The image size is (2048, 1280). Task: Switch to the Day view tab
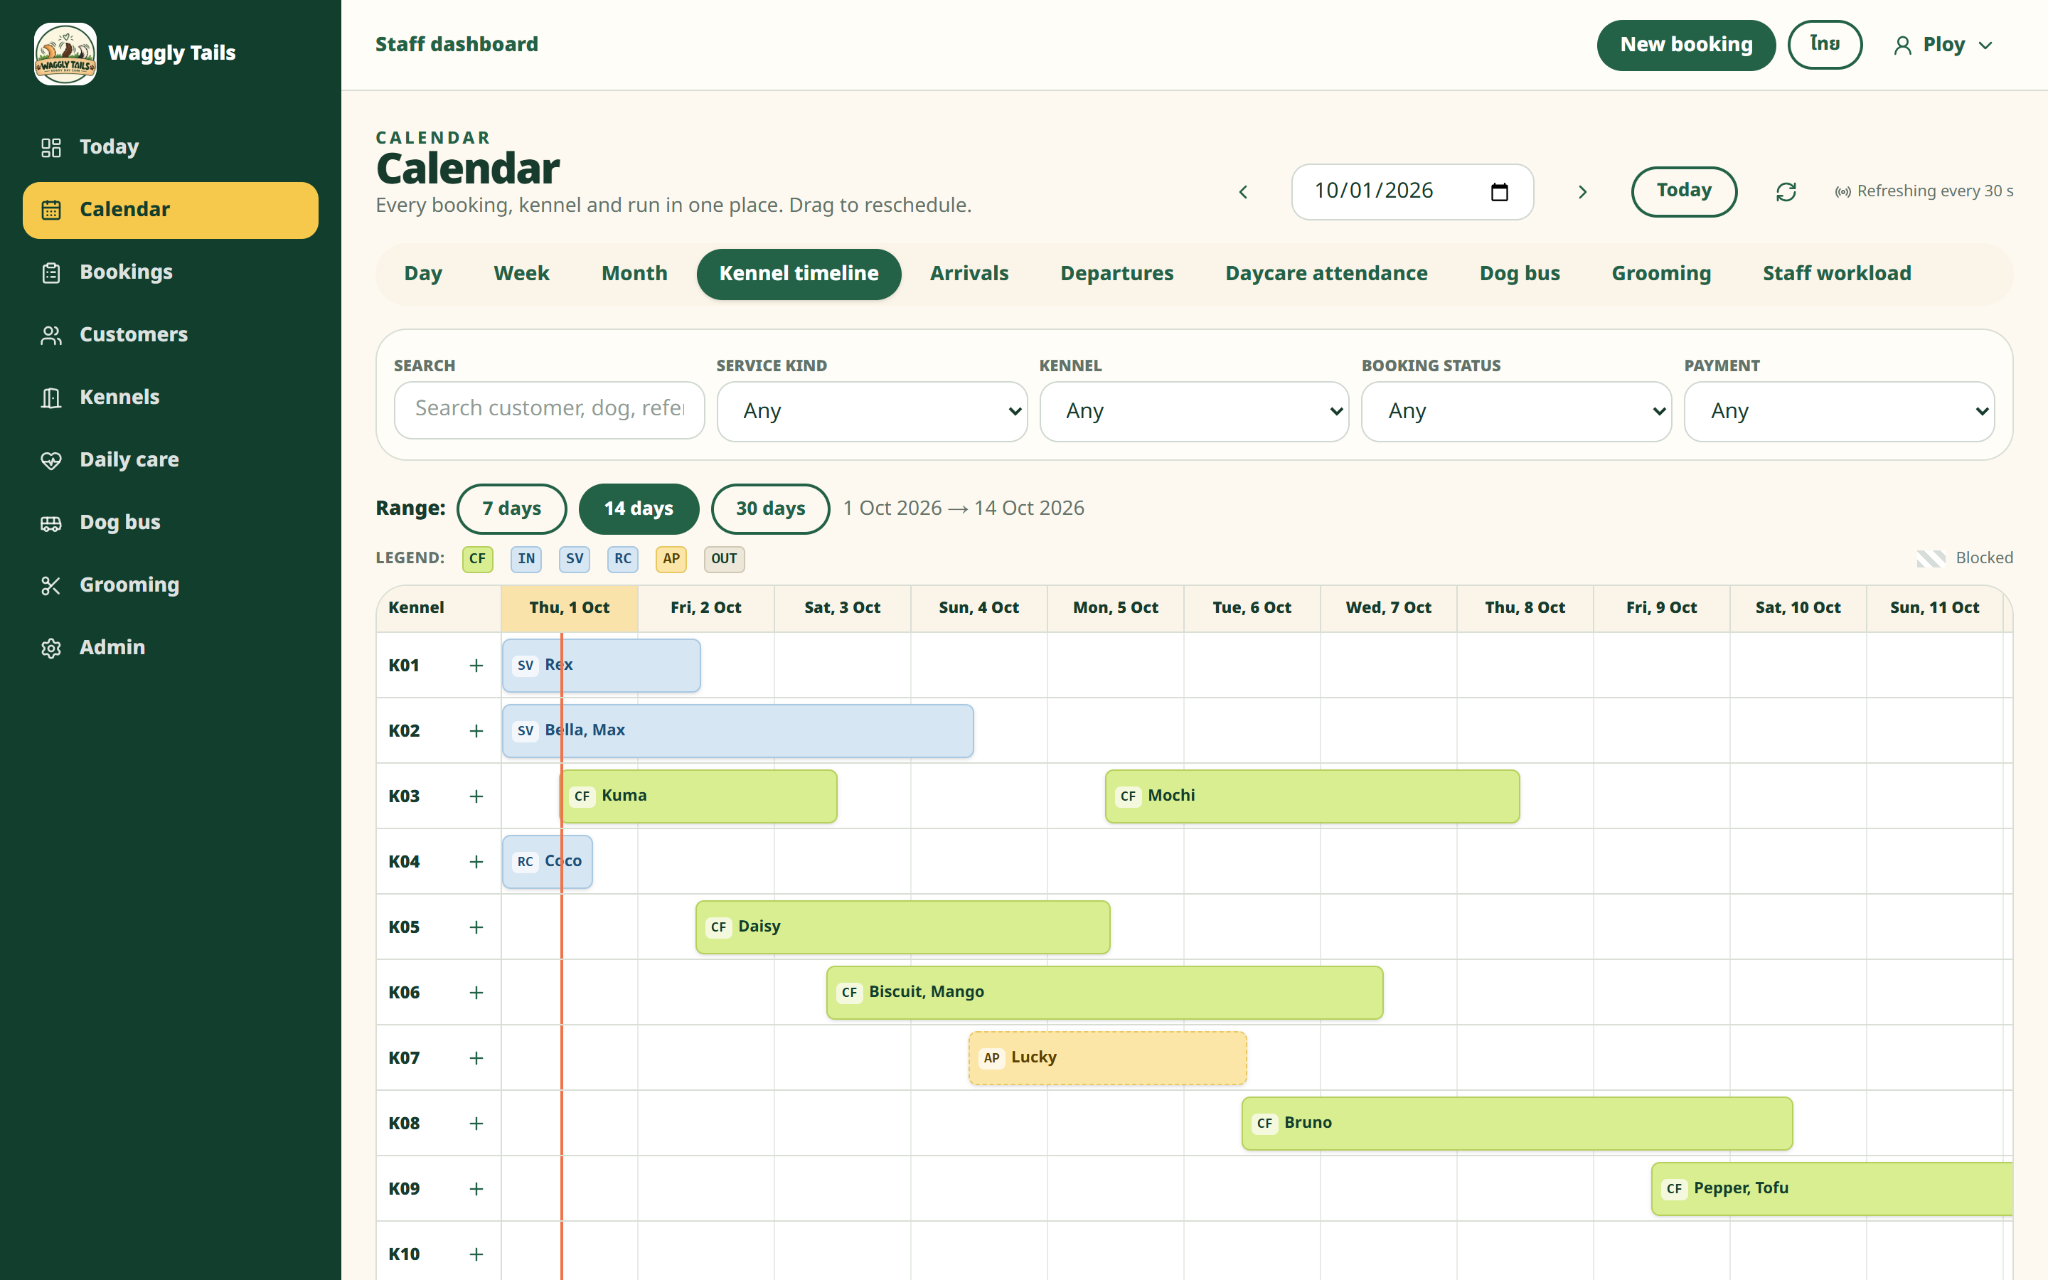tap(423, 274)
